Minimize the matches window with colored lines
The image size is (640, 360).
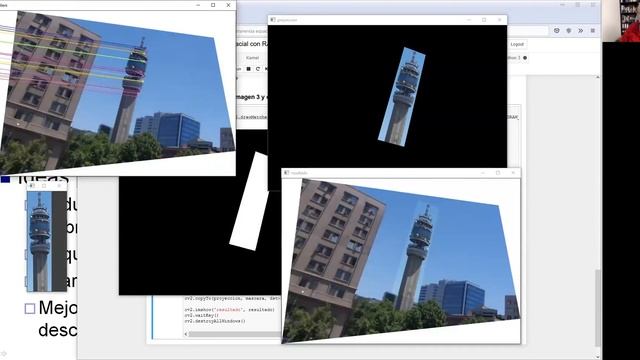tap(198, 5)
